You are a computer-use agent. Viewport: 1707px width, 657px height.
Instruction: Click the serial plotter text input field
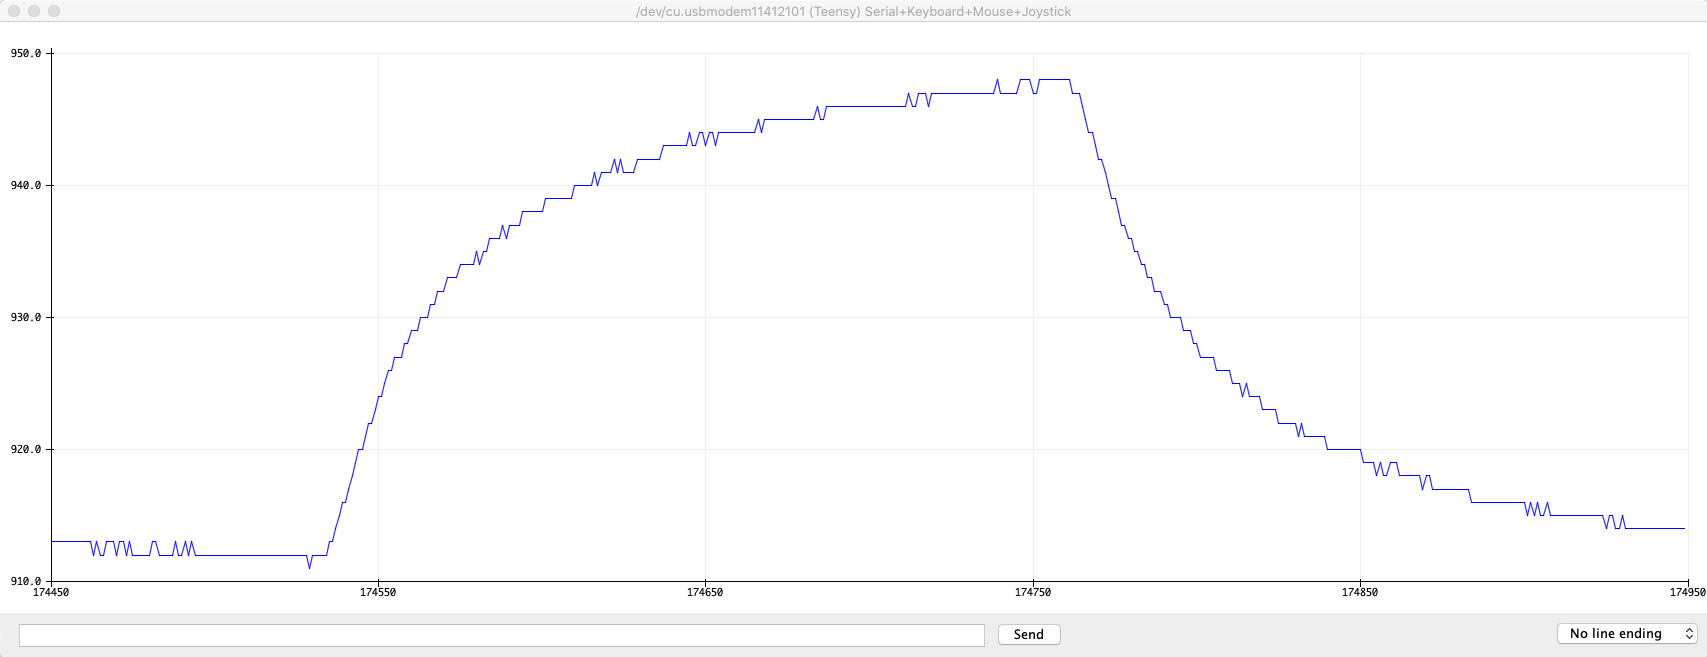502,635
